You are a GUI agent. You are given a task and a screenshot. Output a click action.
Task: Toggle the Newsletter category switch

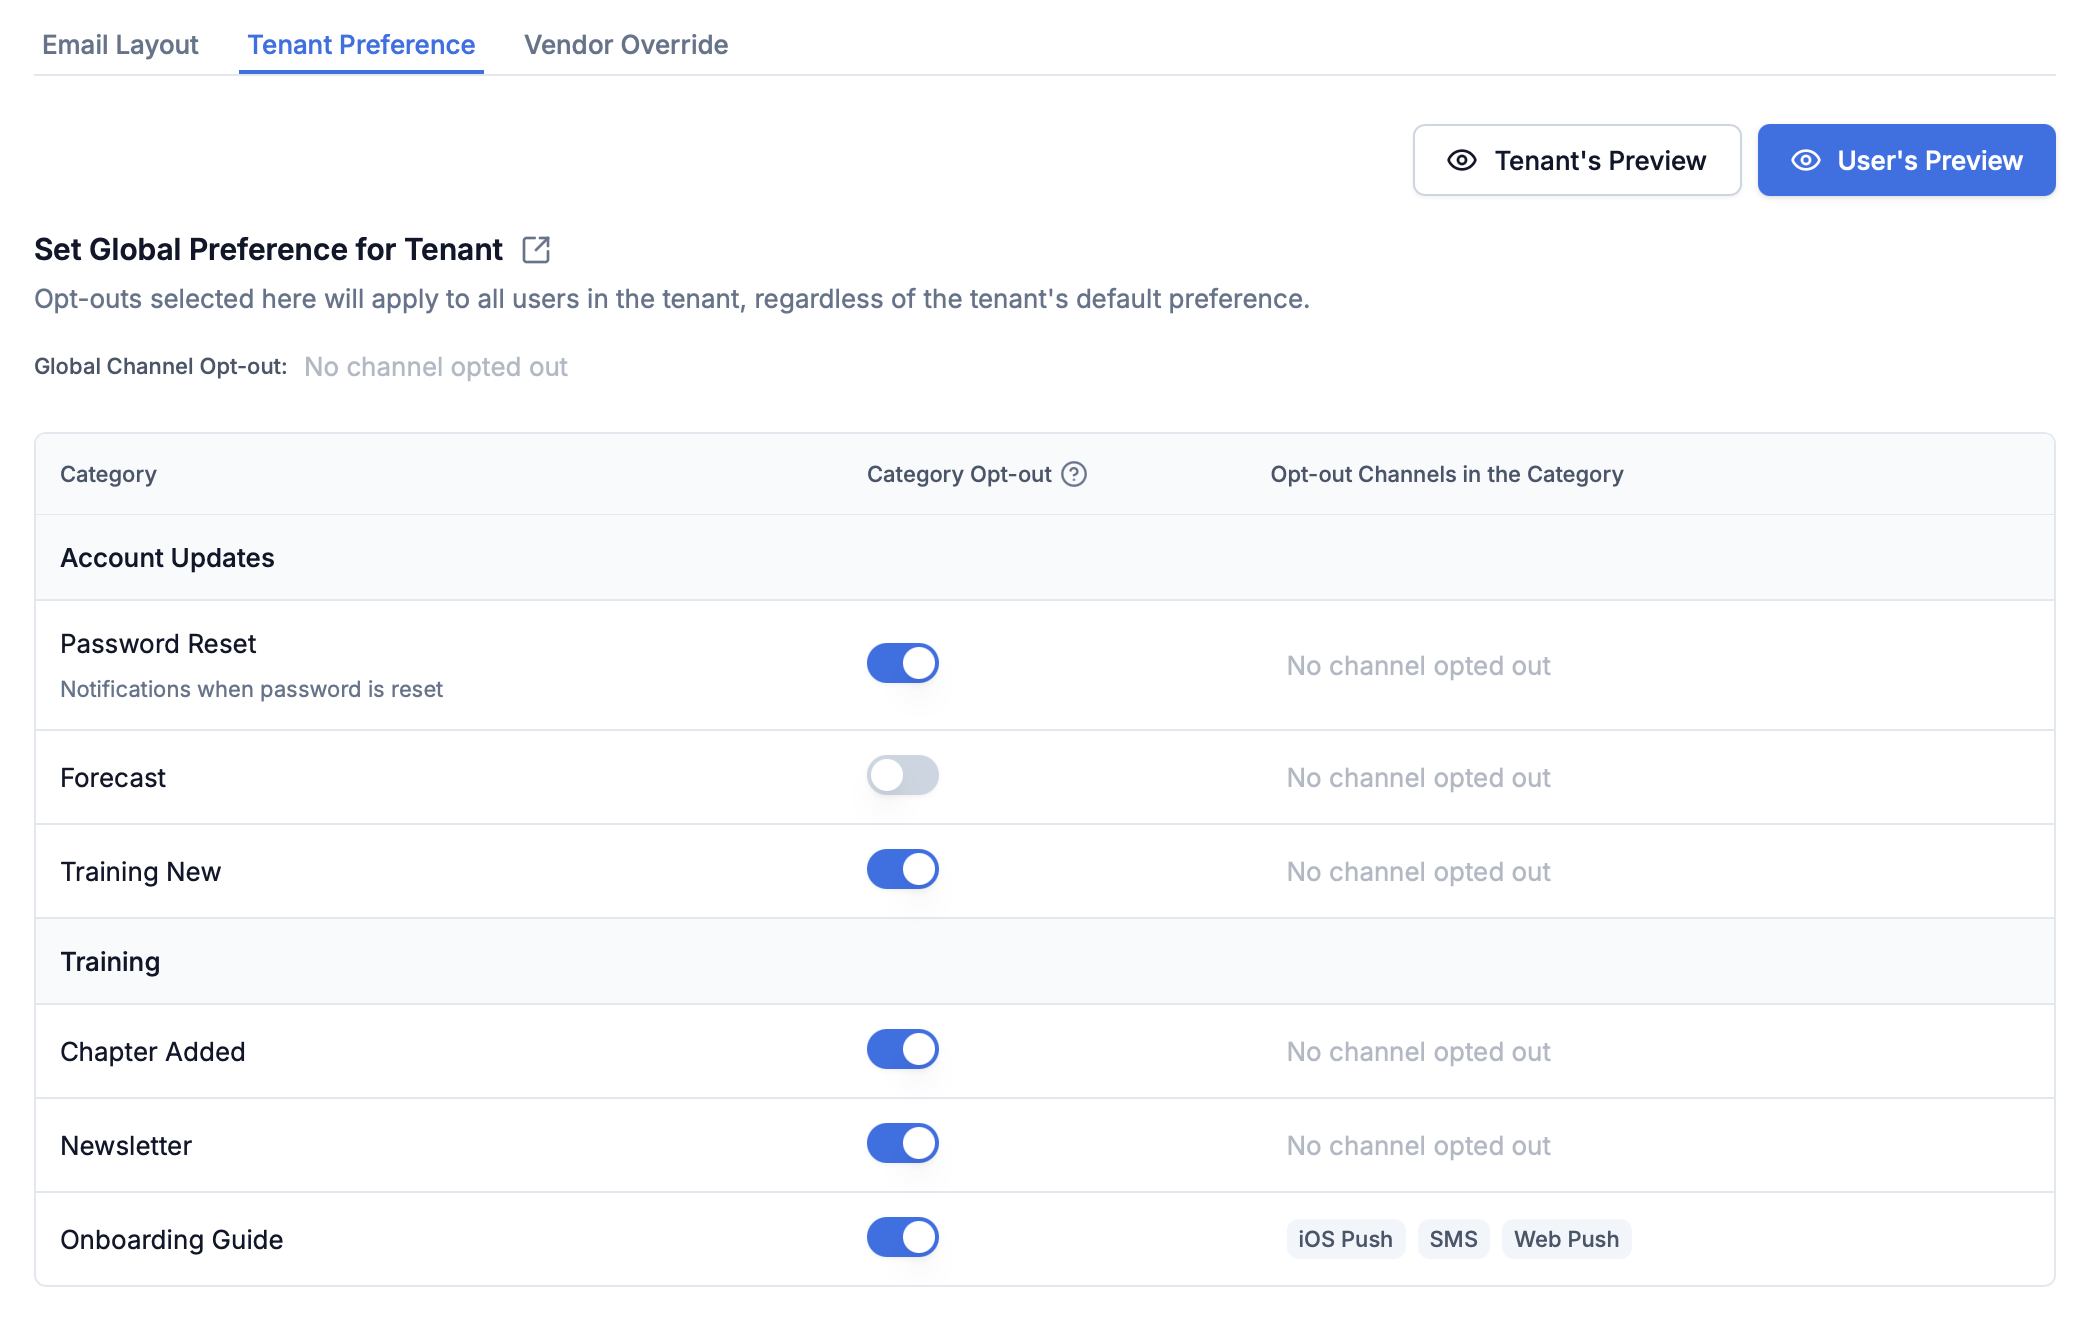902,1143
